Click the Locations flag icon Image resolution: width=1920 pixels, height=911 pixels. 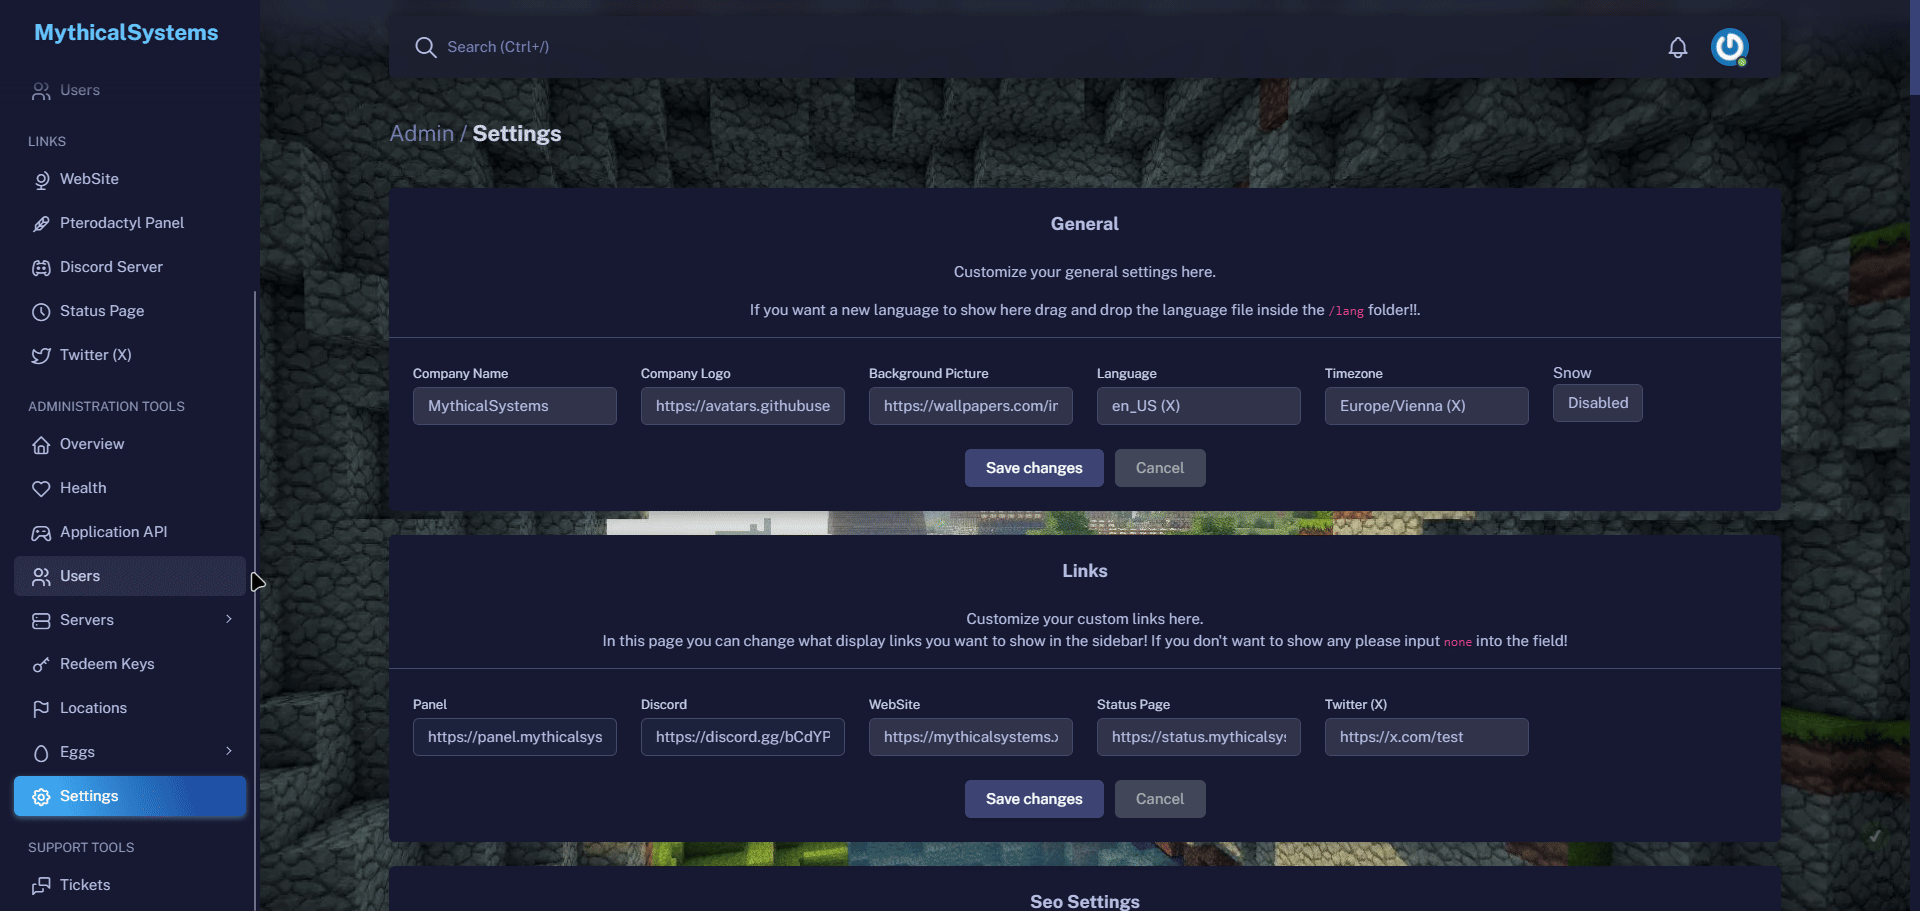pos(41,709)
